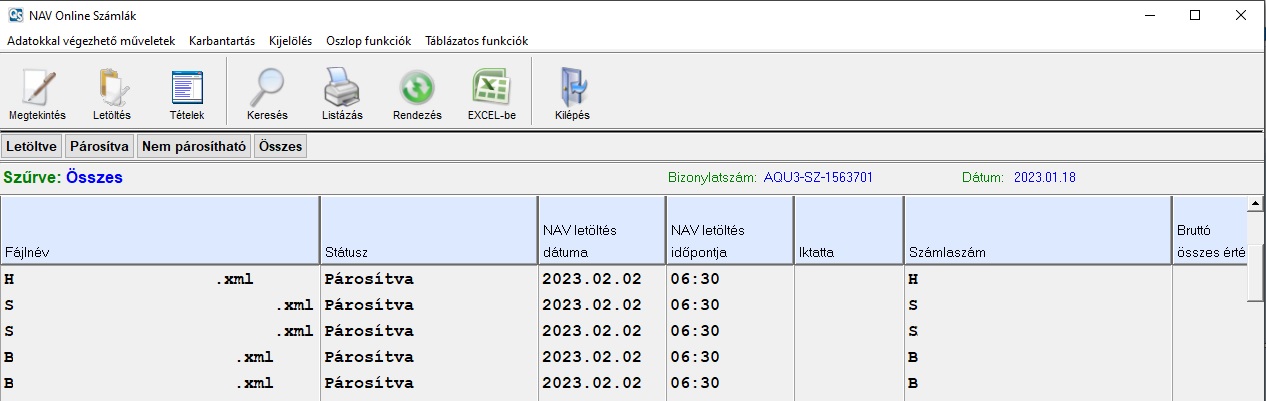Open the Karbantartás menu

[221, 41]
